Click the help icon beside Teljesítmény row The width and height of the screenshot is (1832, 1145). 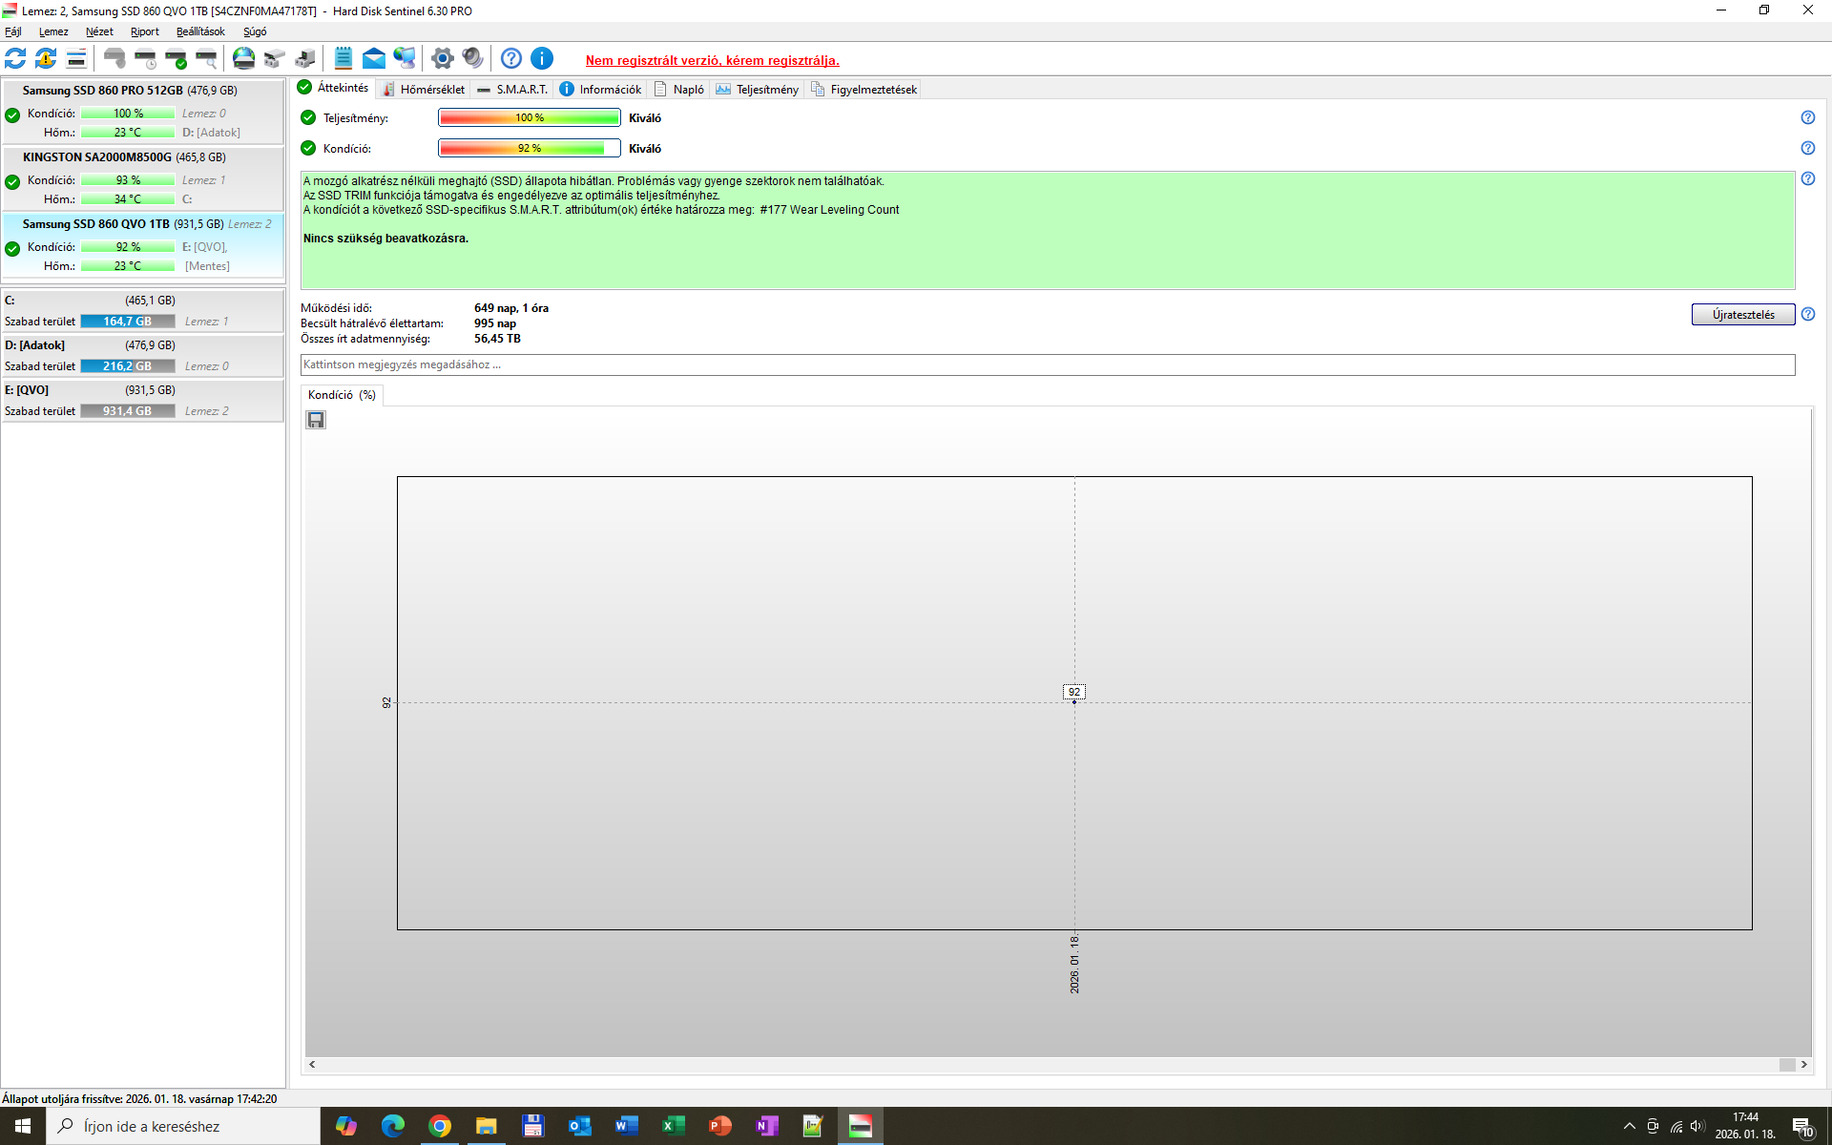point(1808,118)
